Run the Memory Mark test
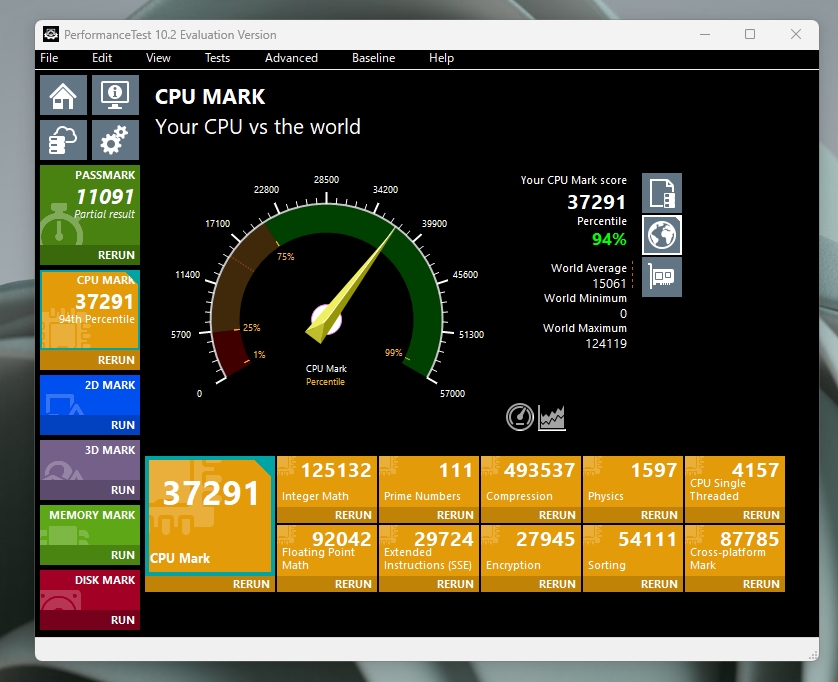 pos(90,555)
